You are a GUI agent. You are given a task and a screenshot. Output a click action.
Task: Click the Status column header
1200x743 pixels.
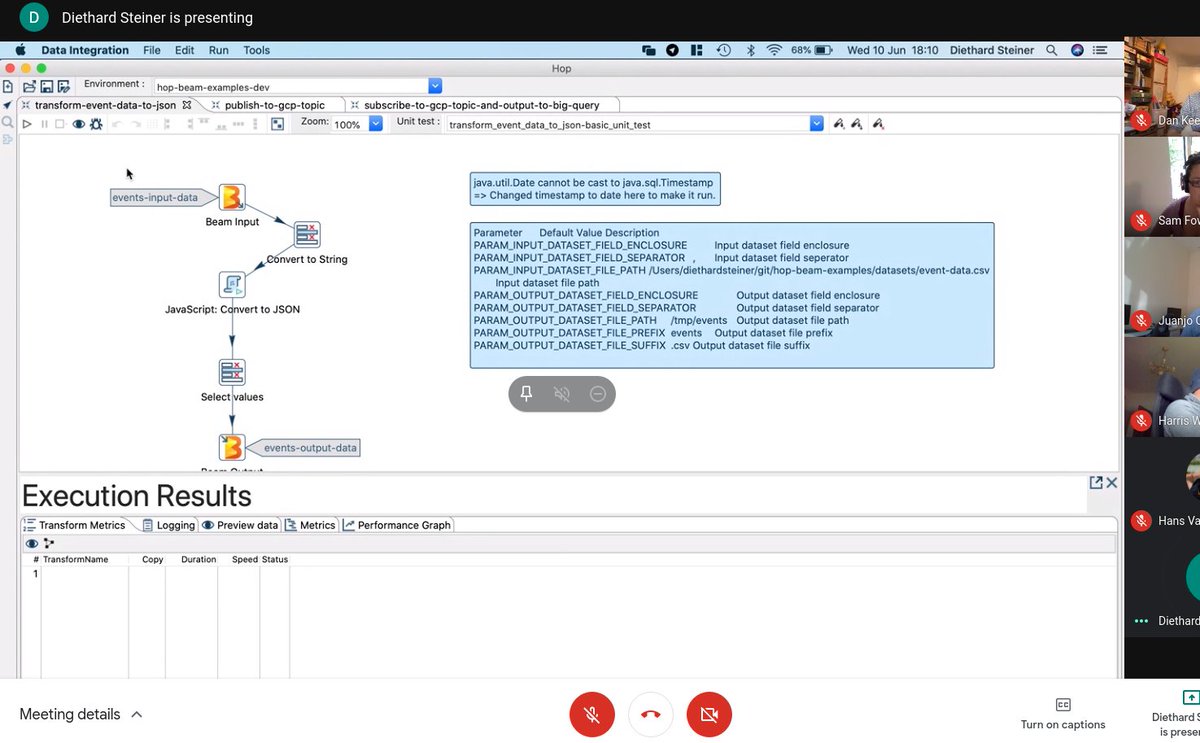point(275,560)
